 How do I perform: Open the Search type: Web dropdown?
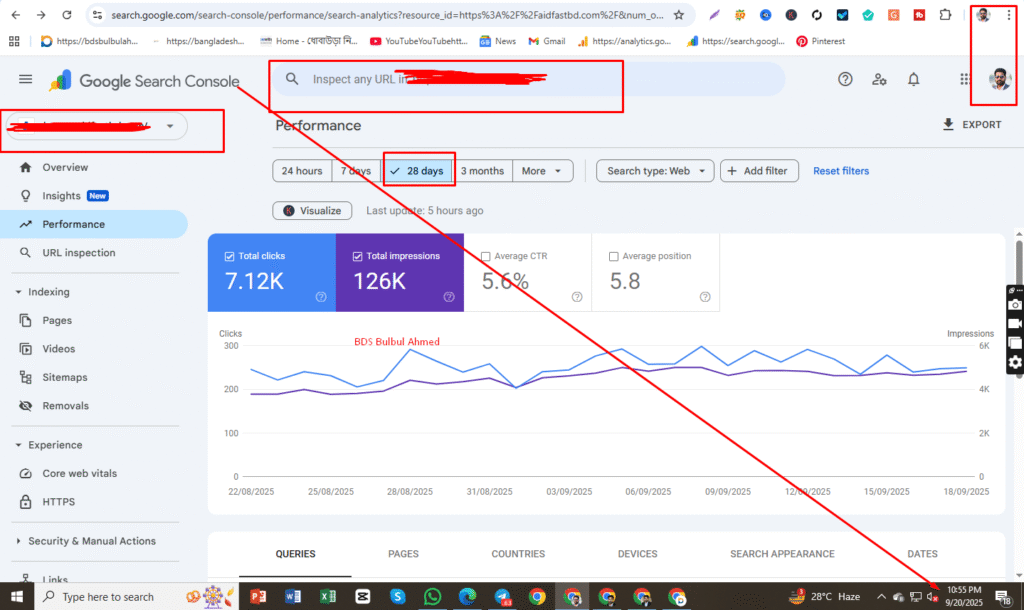click(x=655, y=171)
